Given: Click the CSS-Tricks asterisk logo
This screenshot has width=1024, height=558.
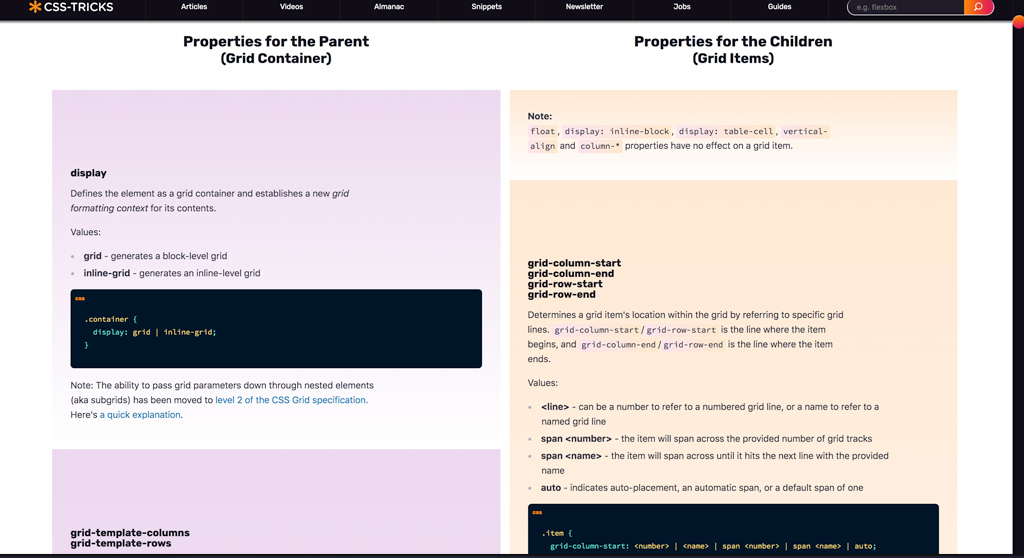Looking at the screenshot, I should click(x=35, y=7).
